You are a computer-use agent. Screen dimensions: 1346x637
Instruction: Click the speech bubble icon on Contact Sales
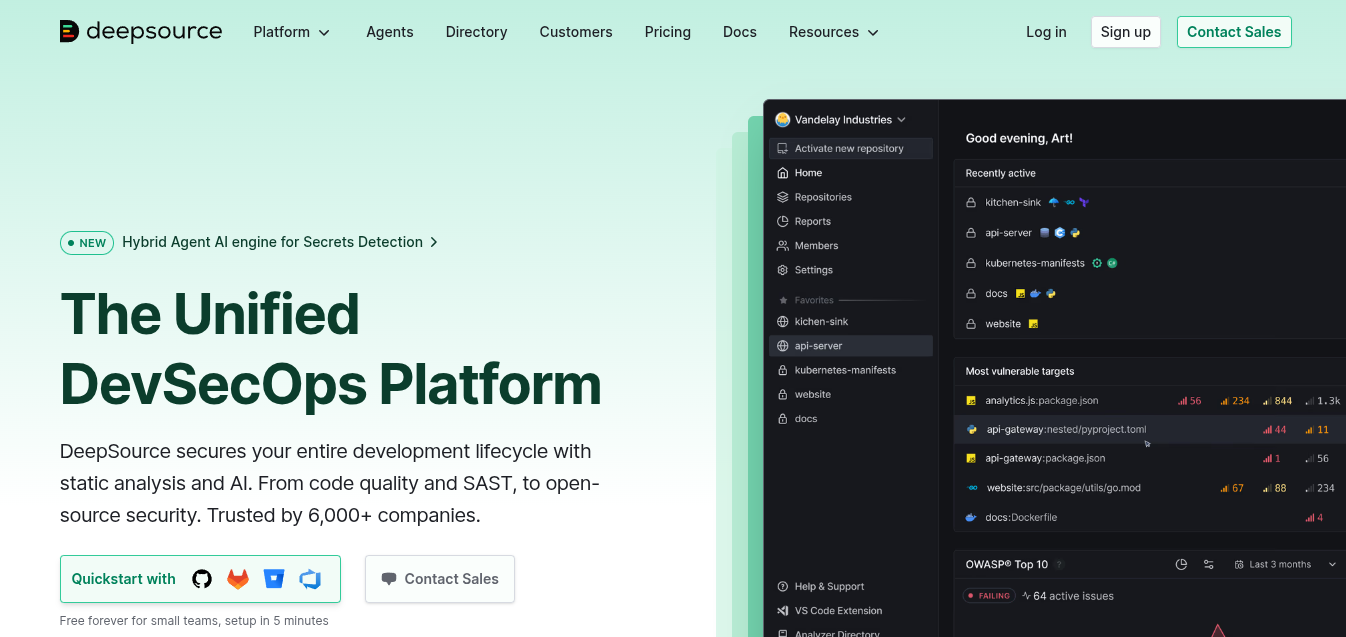pyautogui.click(x=389, y=579)
